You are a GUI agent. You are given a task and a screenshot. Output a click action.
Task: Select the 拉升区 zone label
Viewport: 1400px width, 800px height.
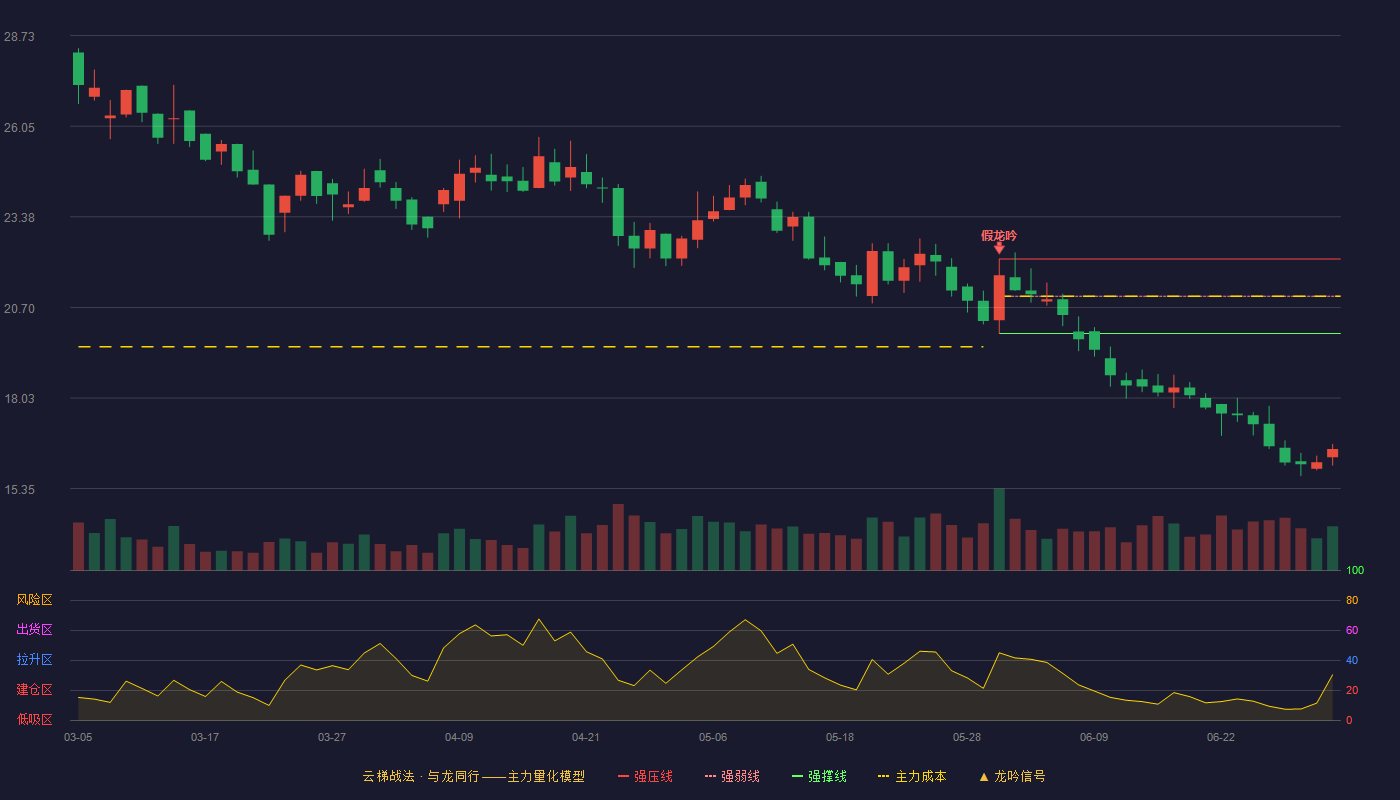(34, 660)
